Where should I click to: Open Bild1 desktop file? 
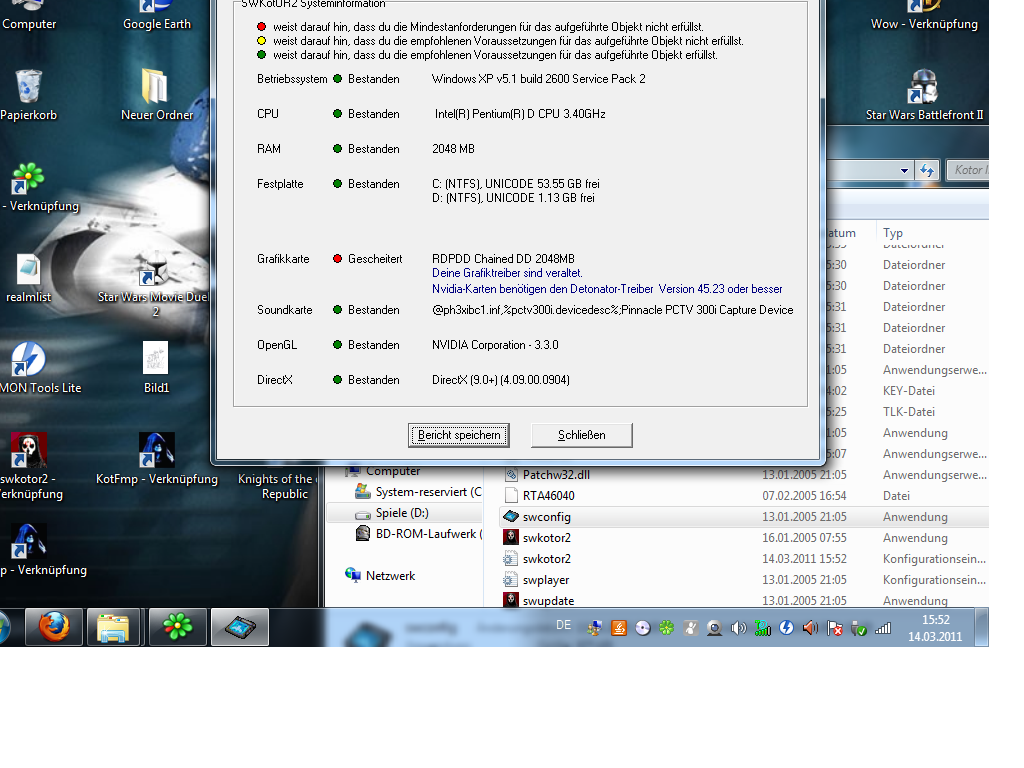coord(156,368)
